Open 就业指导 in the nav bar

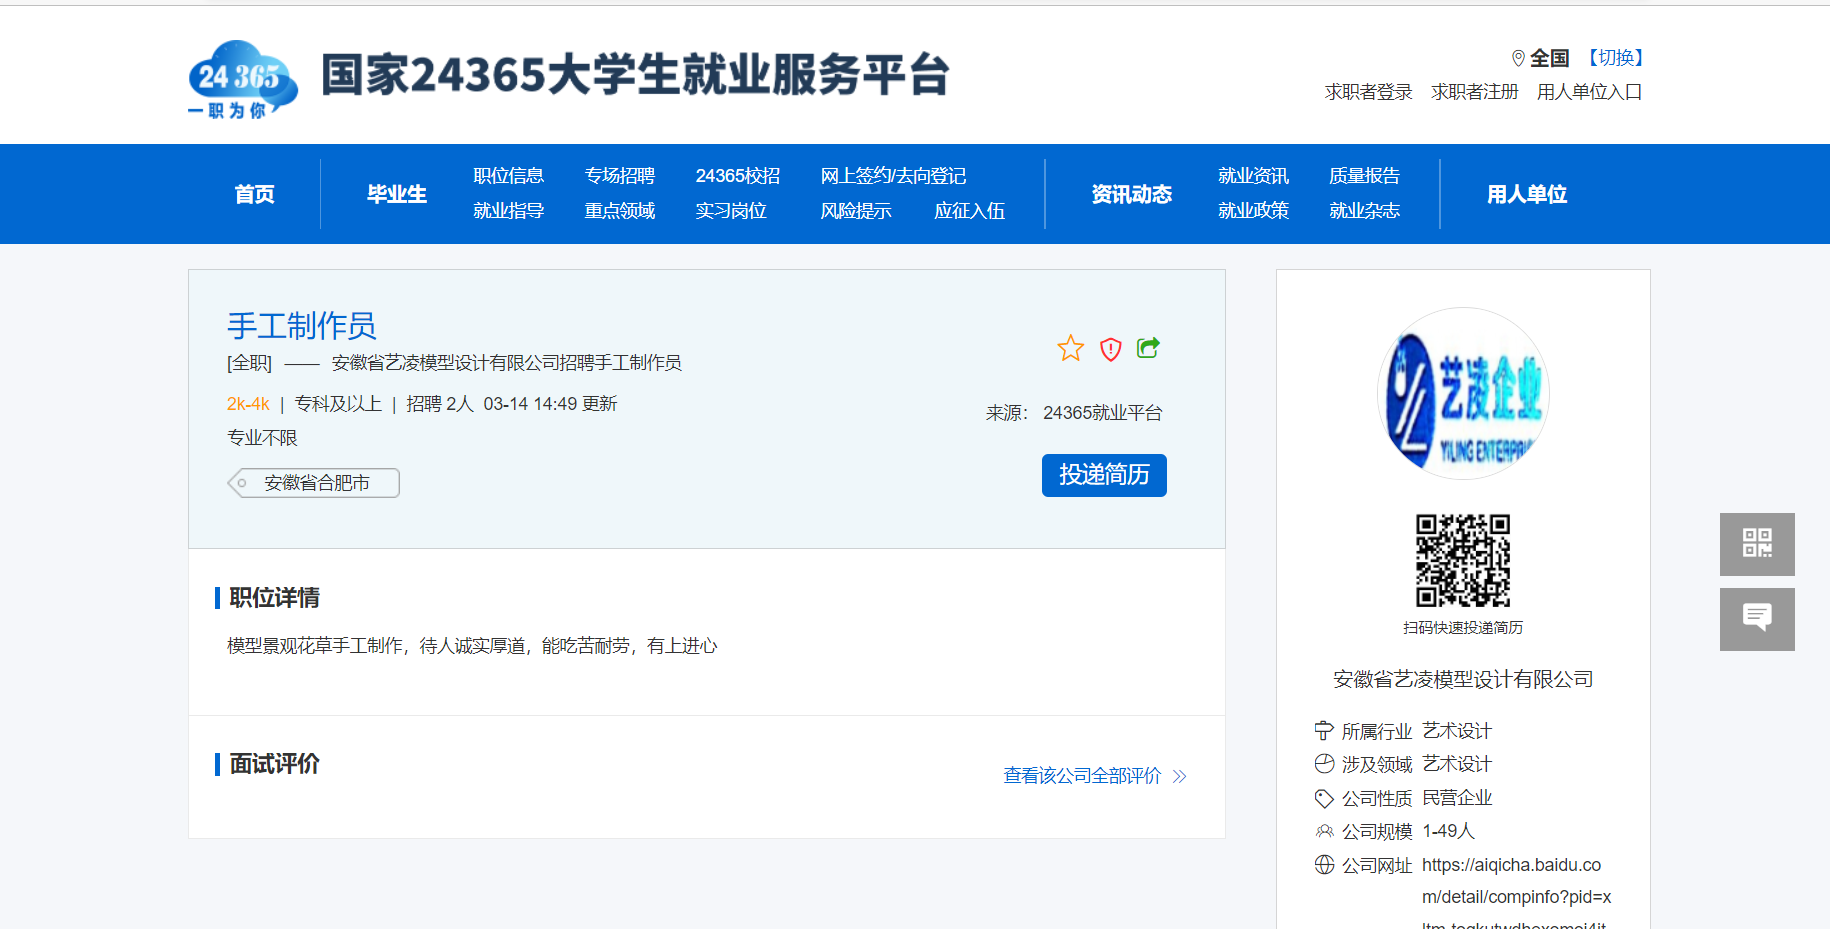[x=508, y=211]
